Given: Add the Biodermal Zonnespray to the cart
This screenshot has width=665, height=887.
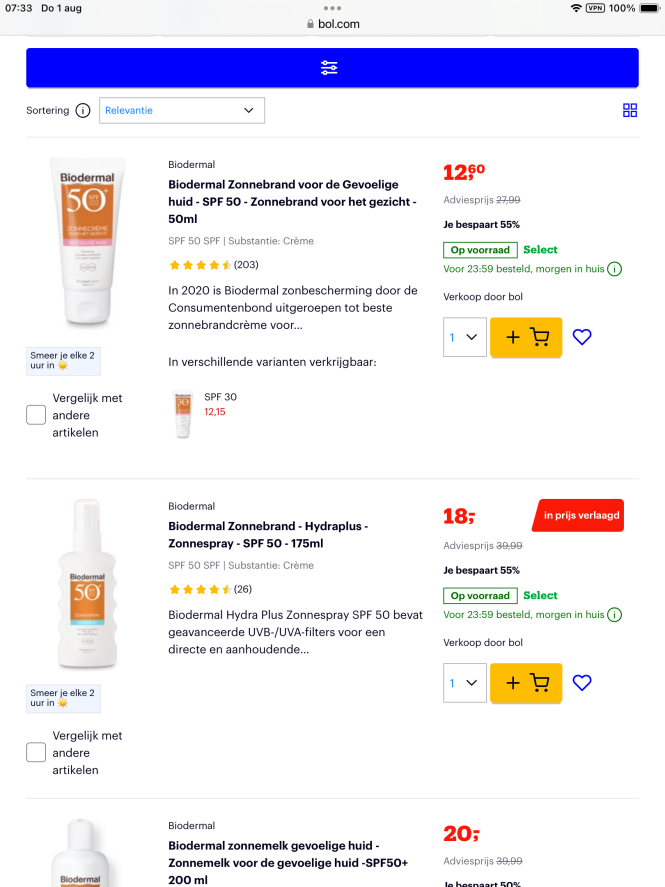Looking at the screenshot, I should 525,683.
